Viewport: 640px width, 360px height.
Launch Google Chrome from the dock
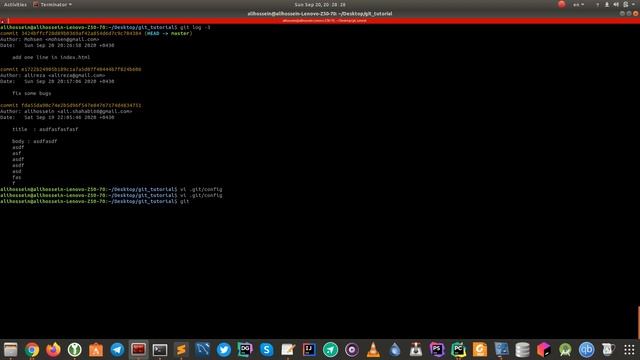point(32,350)
